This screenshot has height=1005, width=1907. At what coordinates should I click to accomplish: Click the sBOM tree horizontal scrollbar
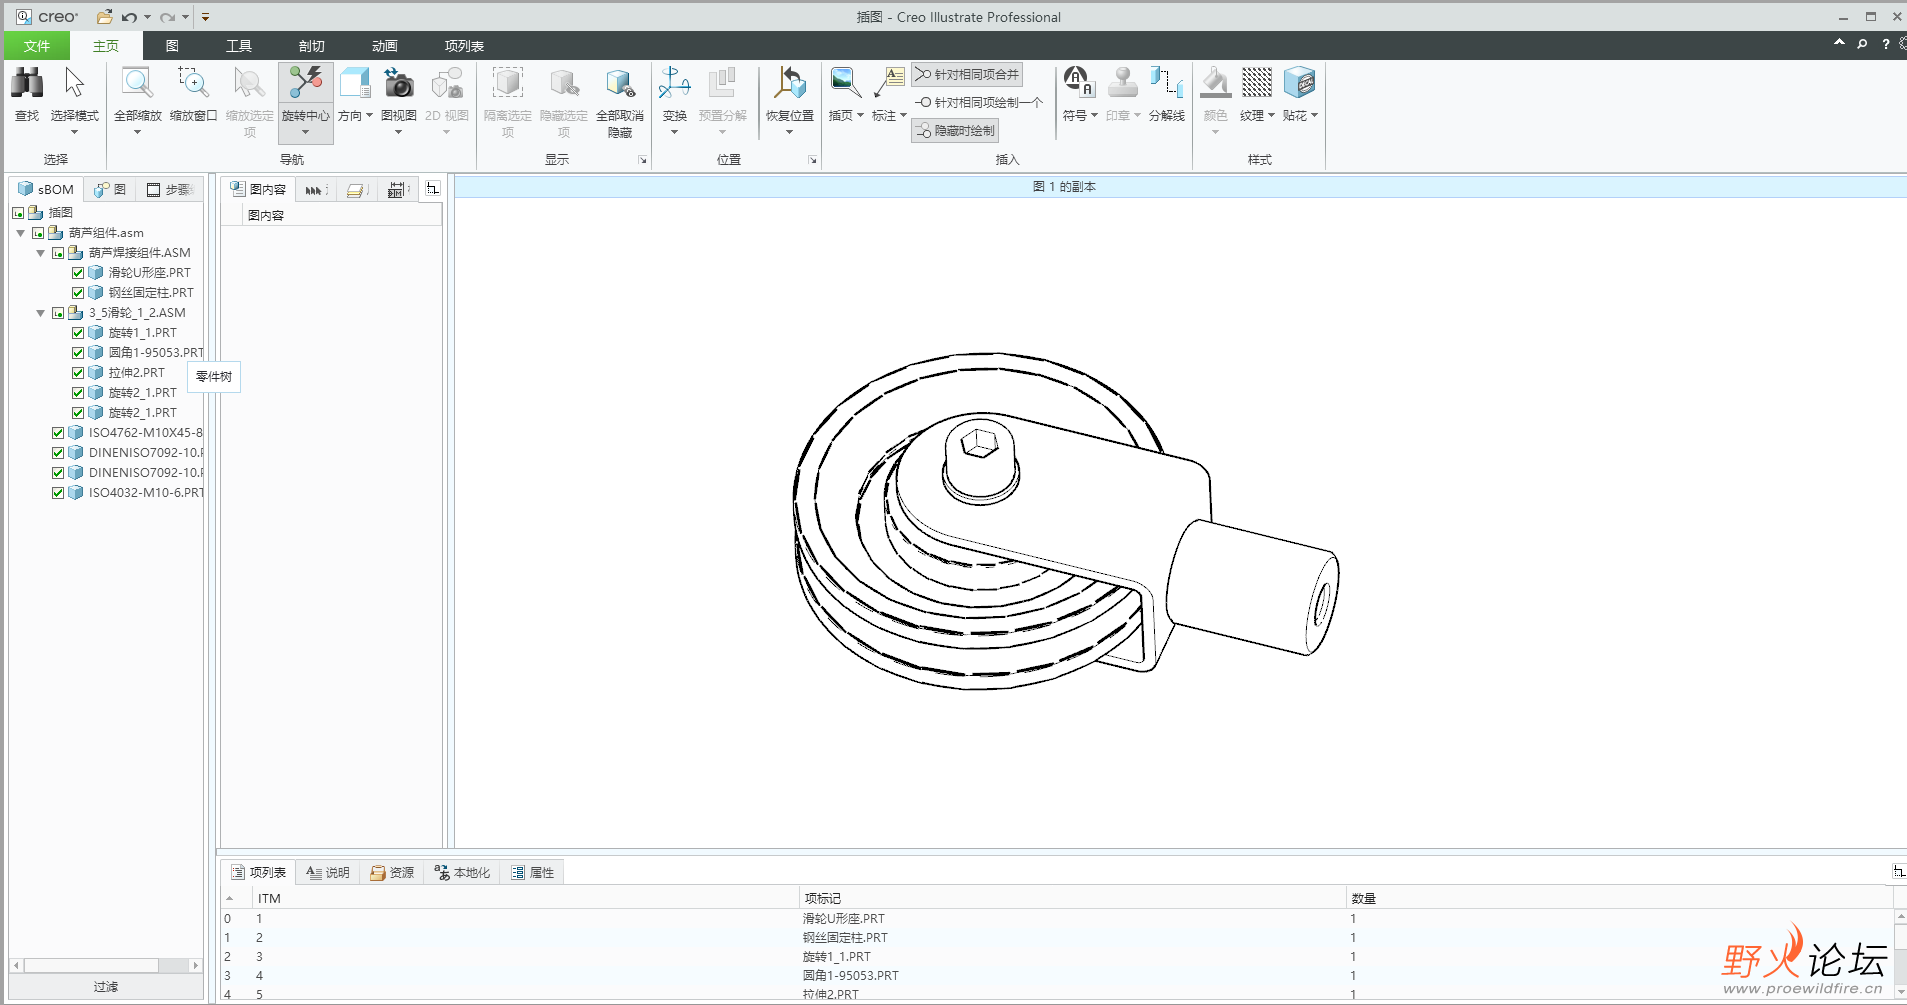coord(91,966)
